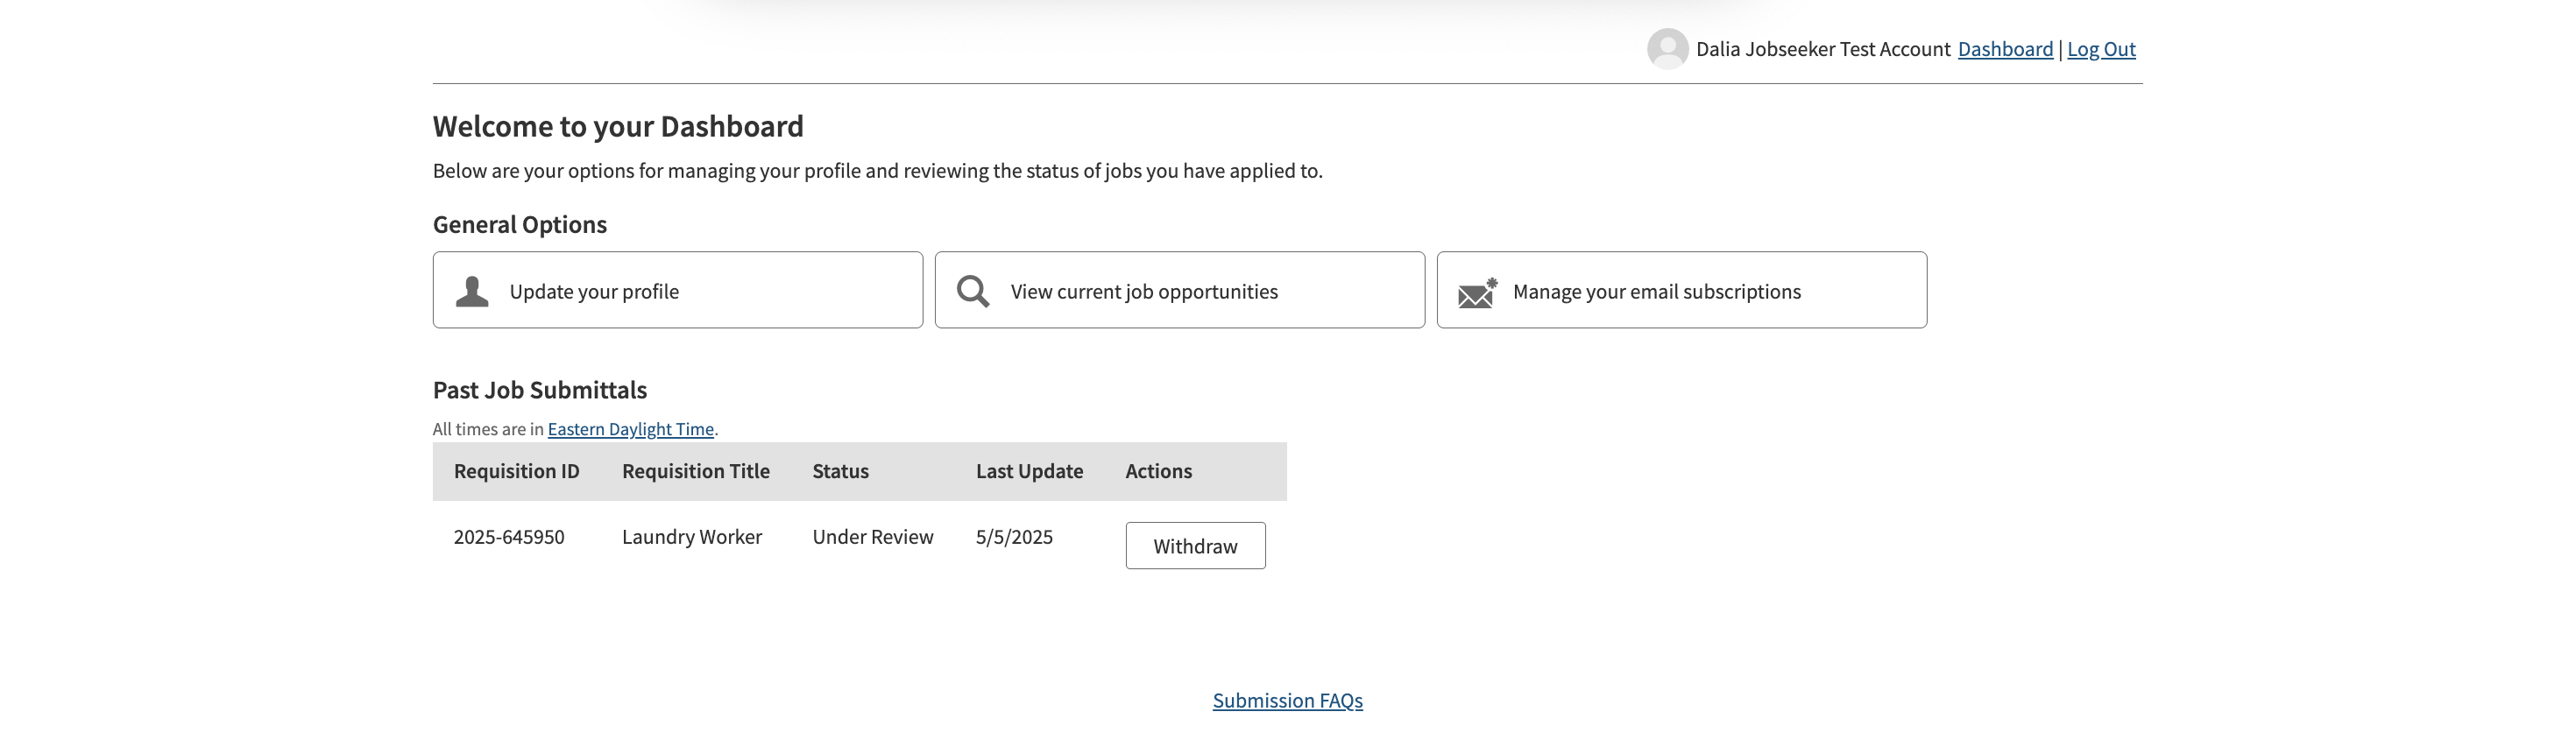2576x747 pixels.
Task: Withdraw the Laundry Worker application
Action: 1195,546
